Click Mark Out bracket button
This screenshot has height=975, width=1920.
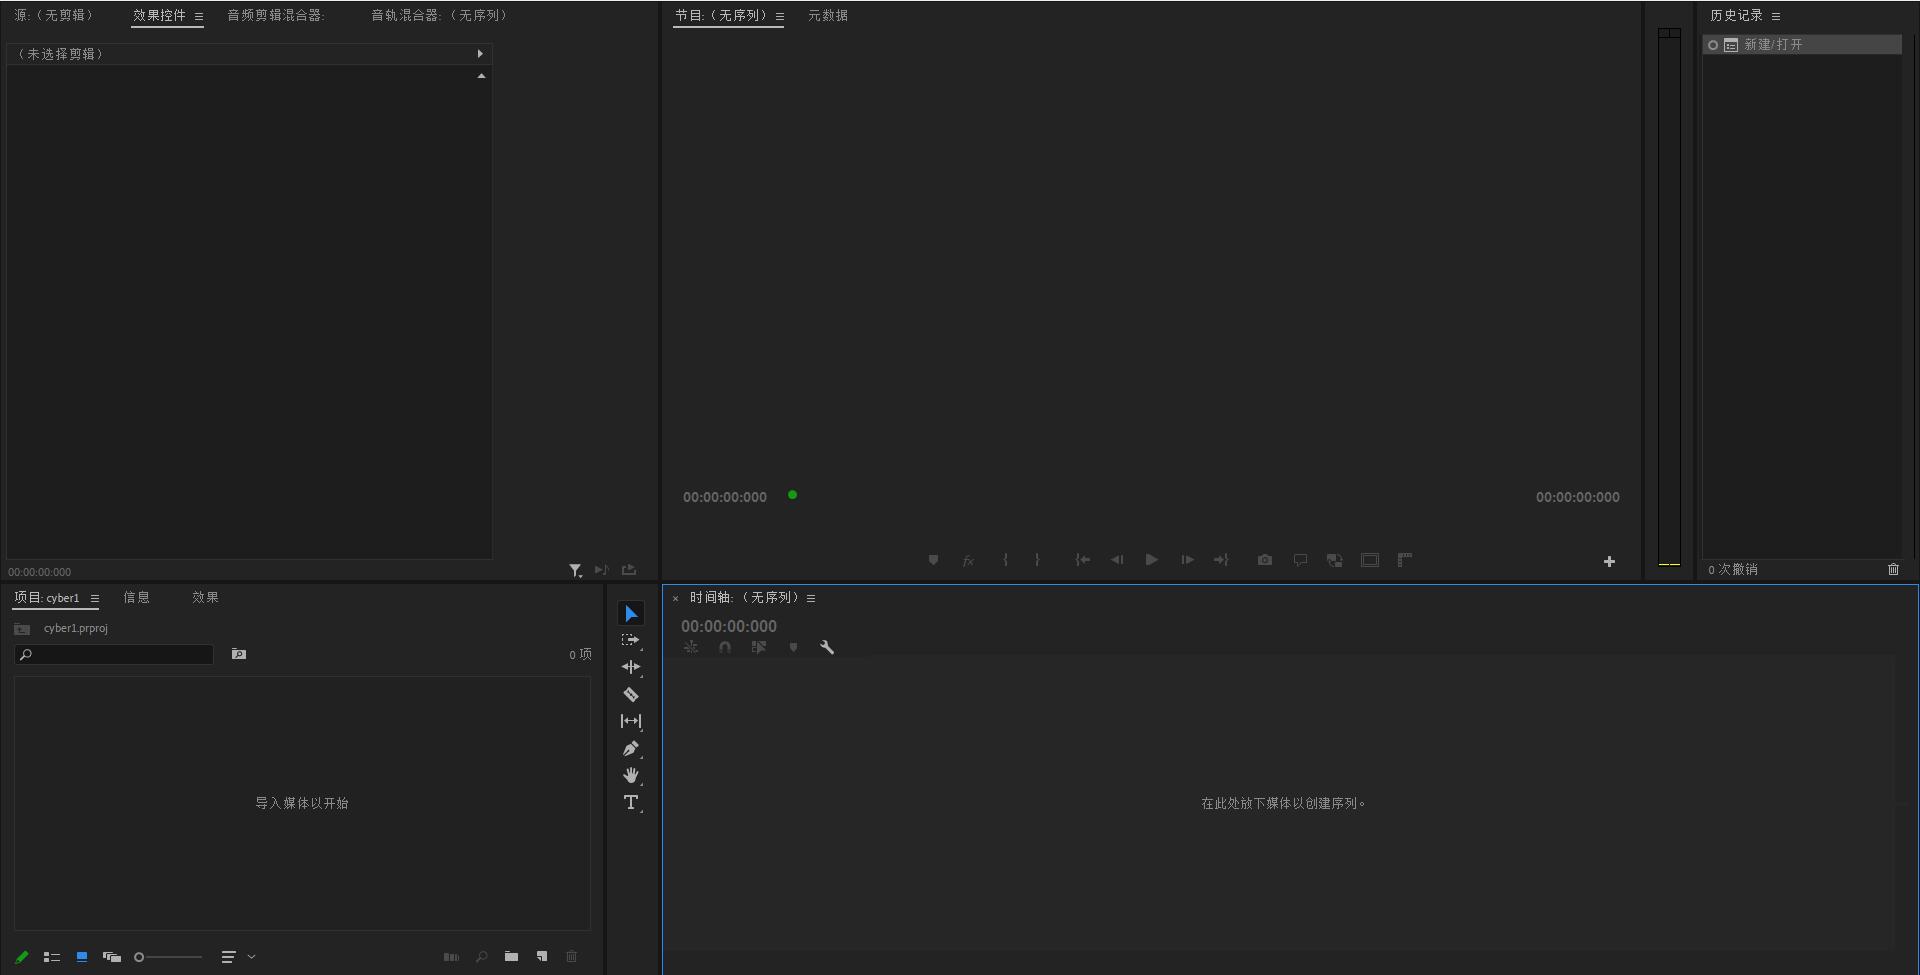pyautogui.click(x=1037, y=560)
